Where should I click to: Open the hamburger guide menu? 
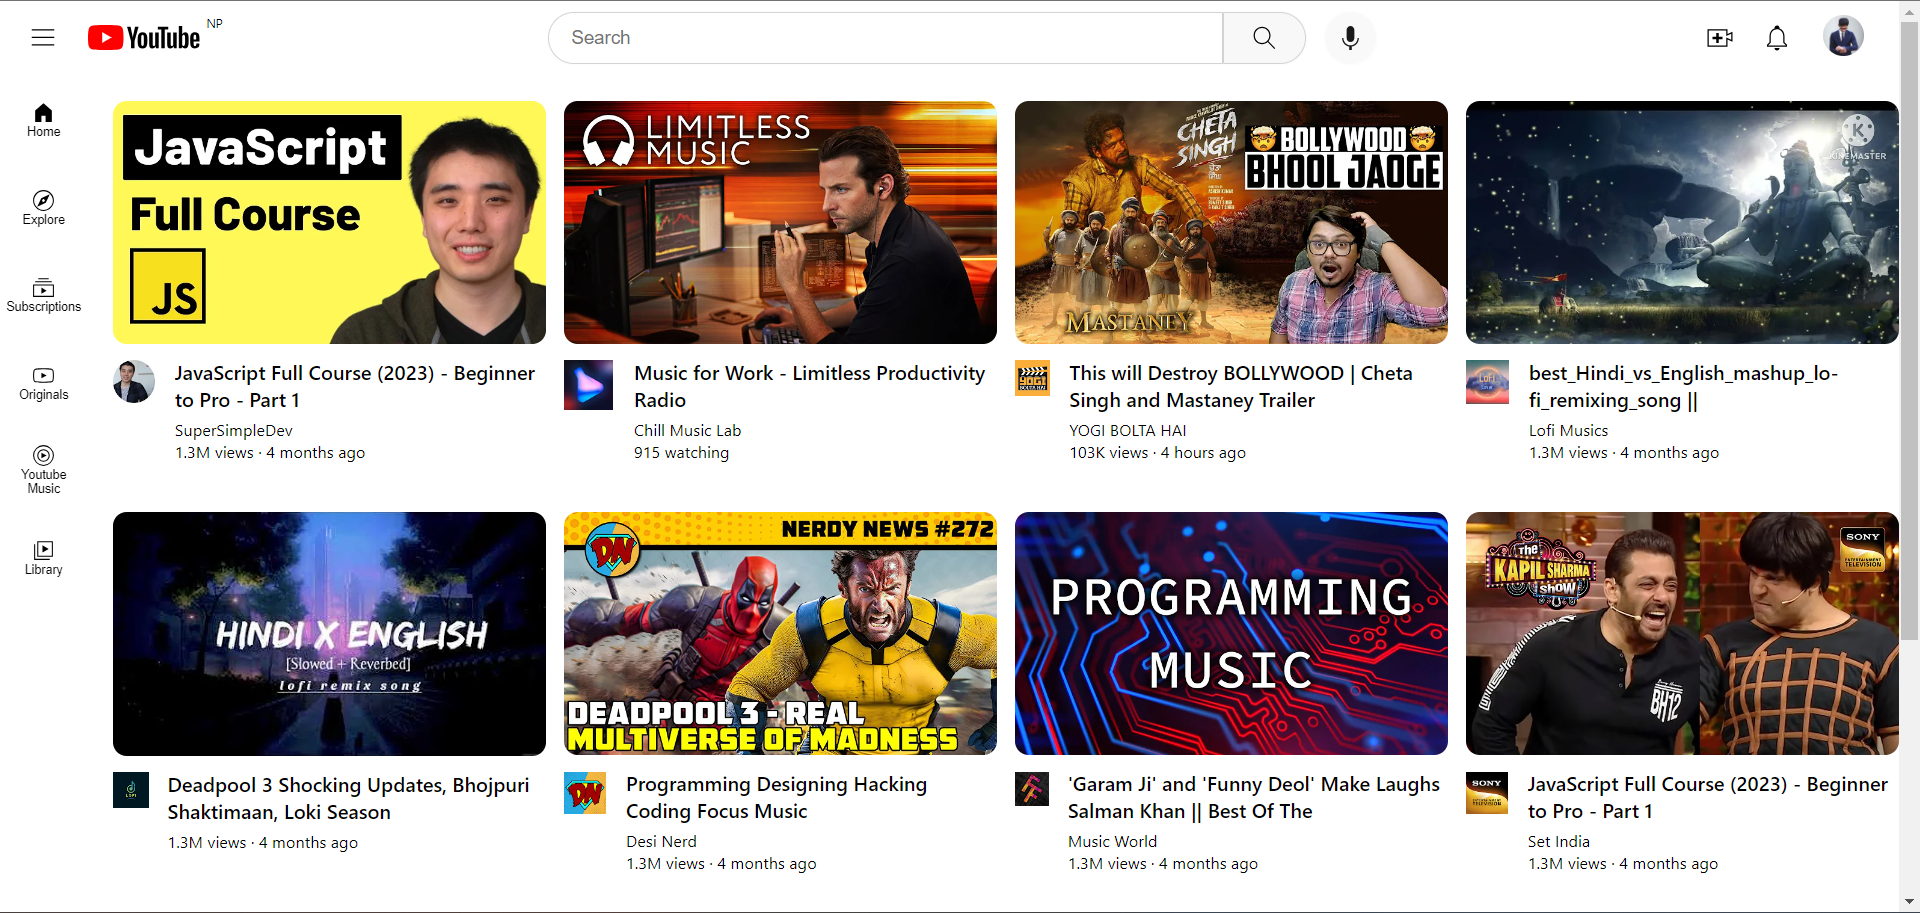[x=43, y=38]
